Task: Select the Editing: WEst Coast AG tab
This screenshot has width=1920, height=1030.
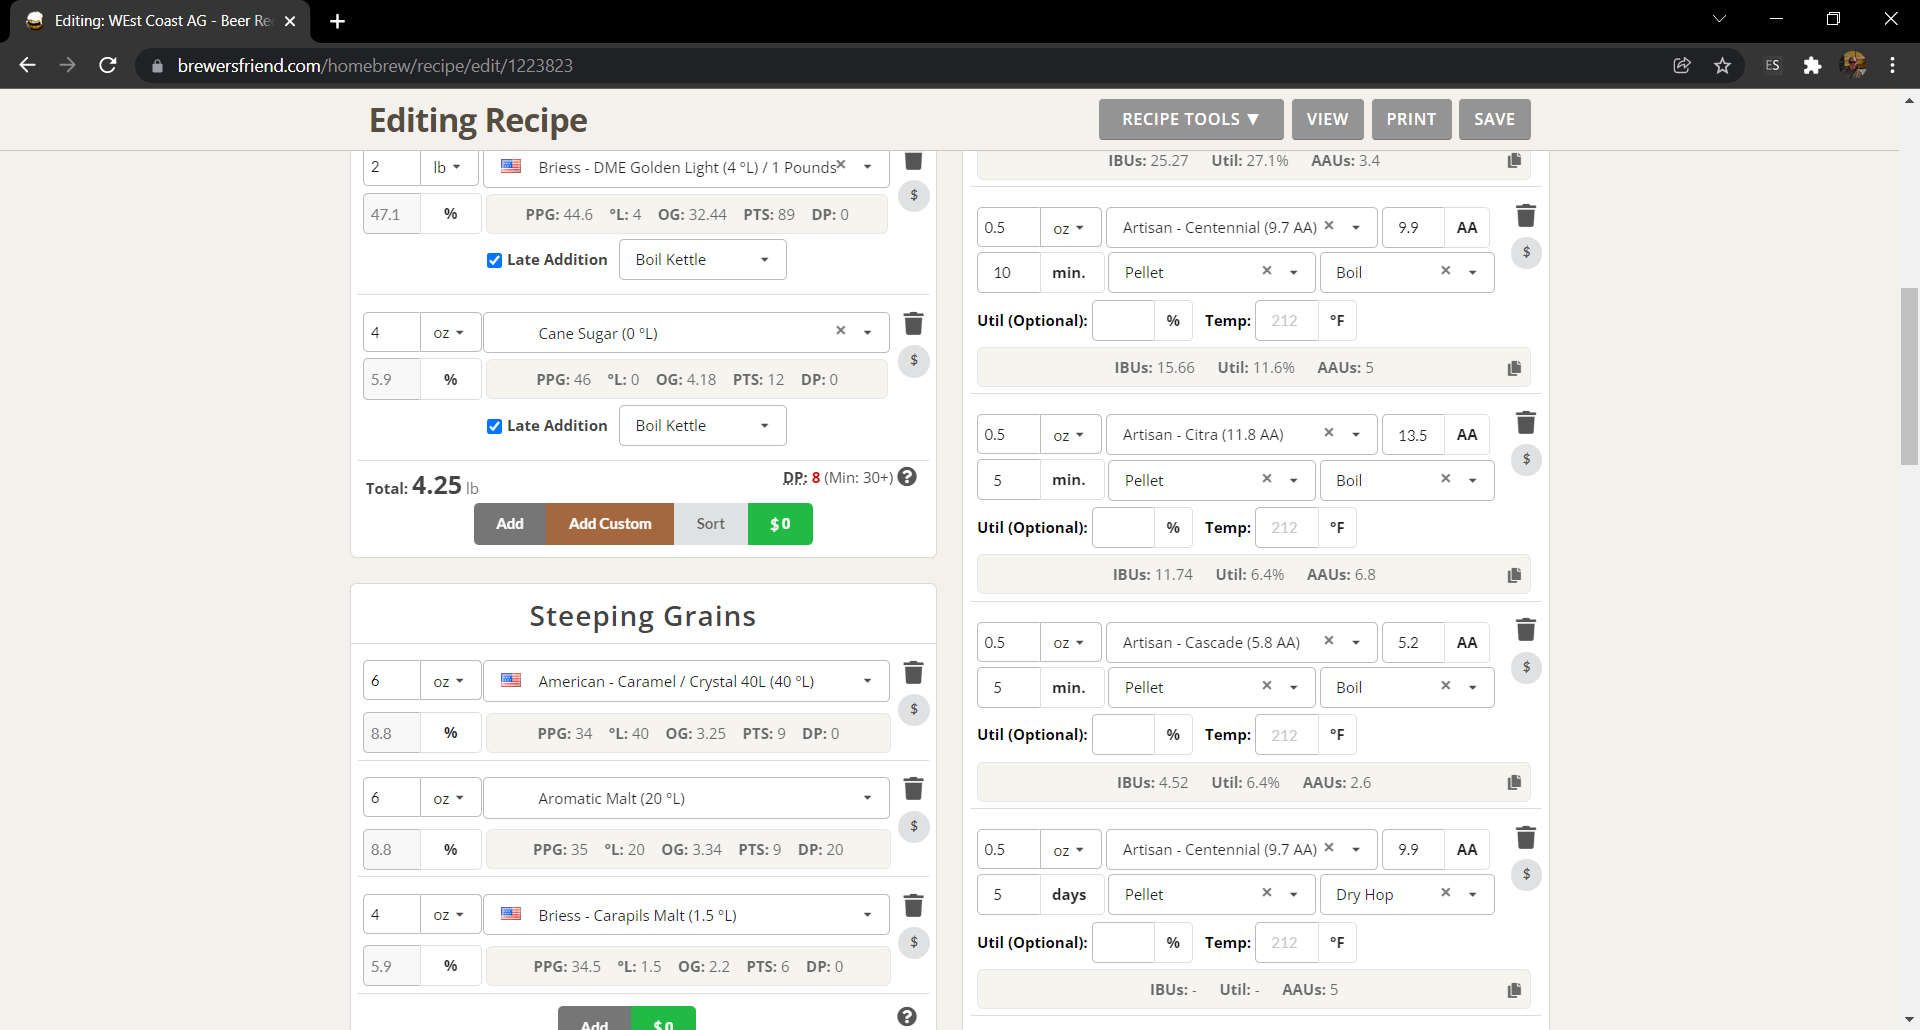Action: (160, 21)
